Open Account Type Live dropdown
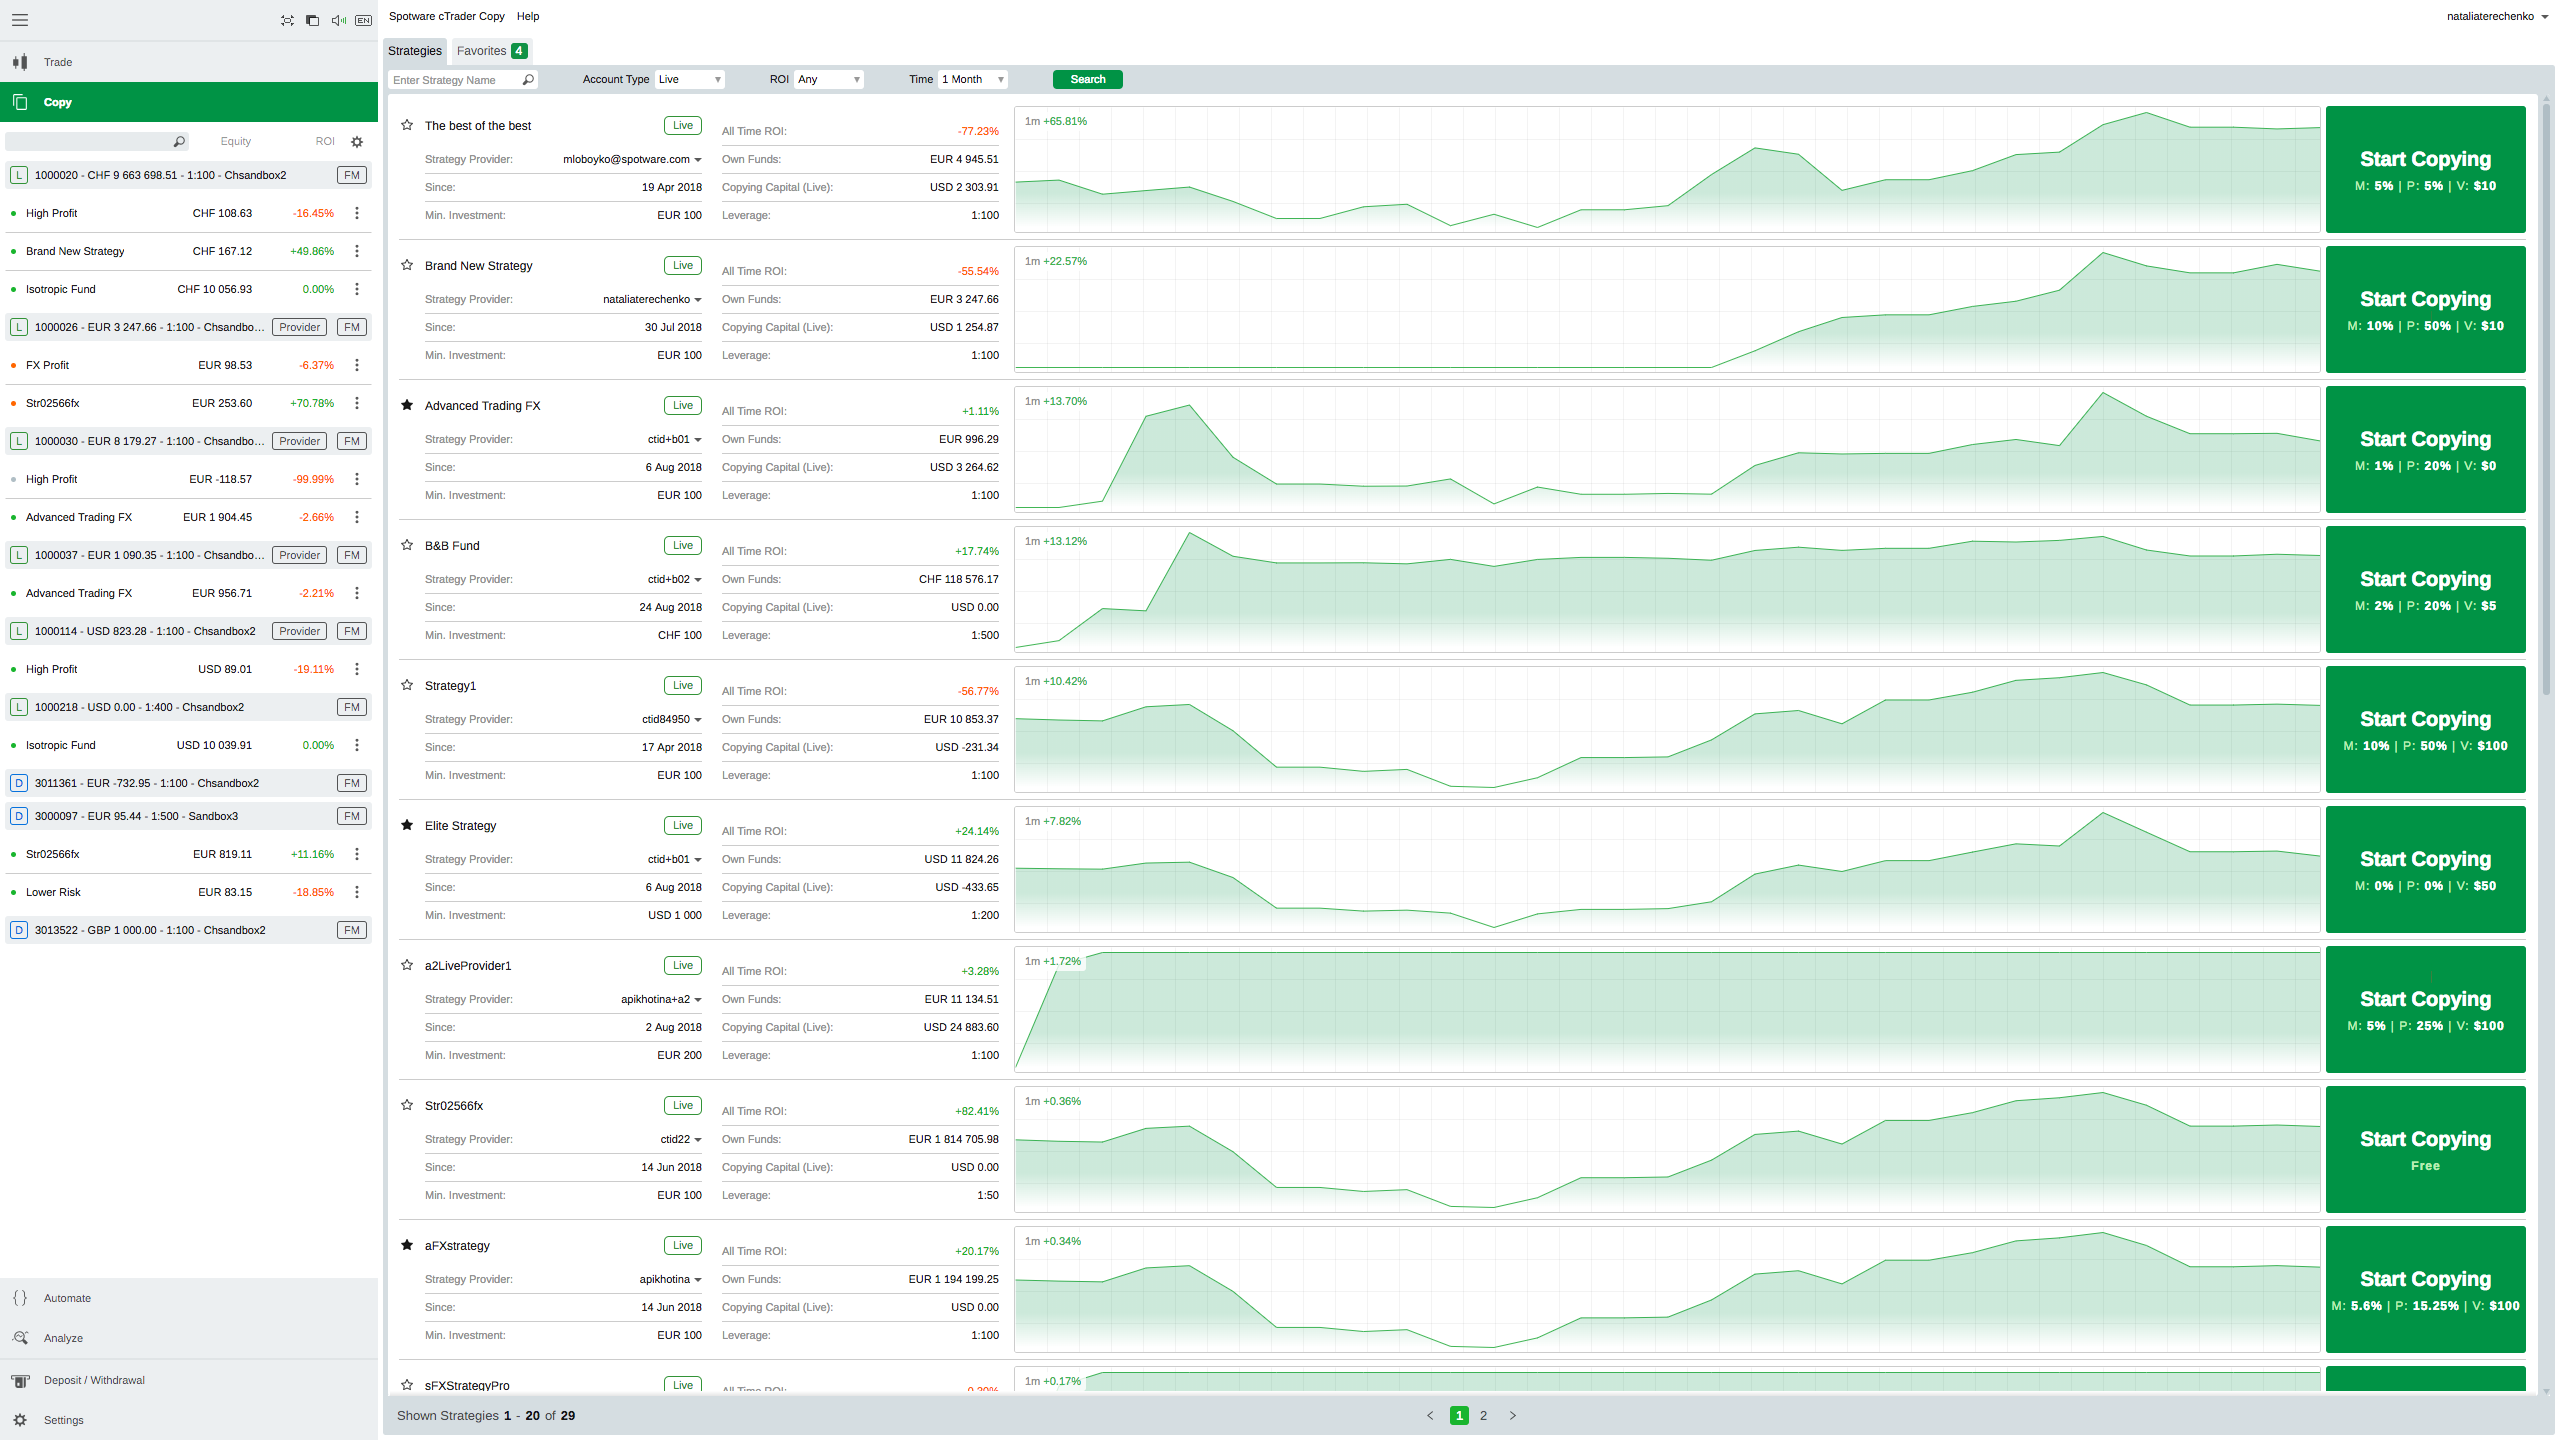Image resolution: width=2560 pixels, height=1440 pixels. [690, 80]
